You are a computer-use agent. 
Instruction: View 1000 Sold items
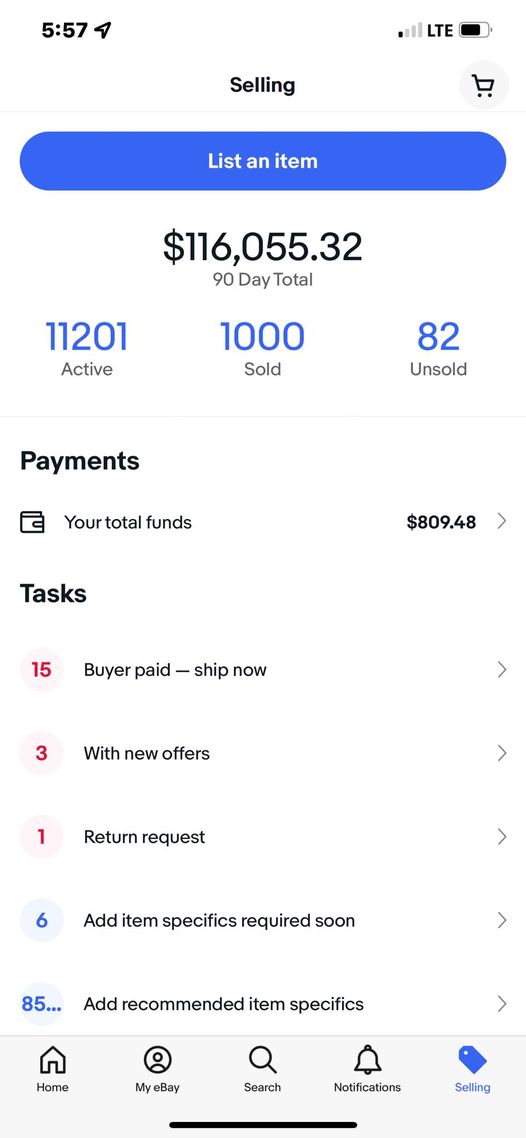click(x=263, y=349)
